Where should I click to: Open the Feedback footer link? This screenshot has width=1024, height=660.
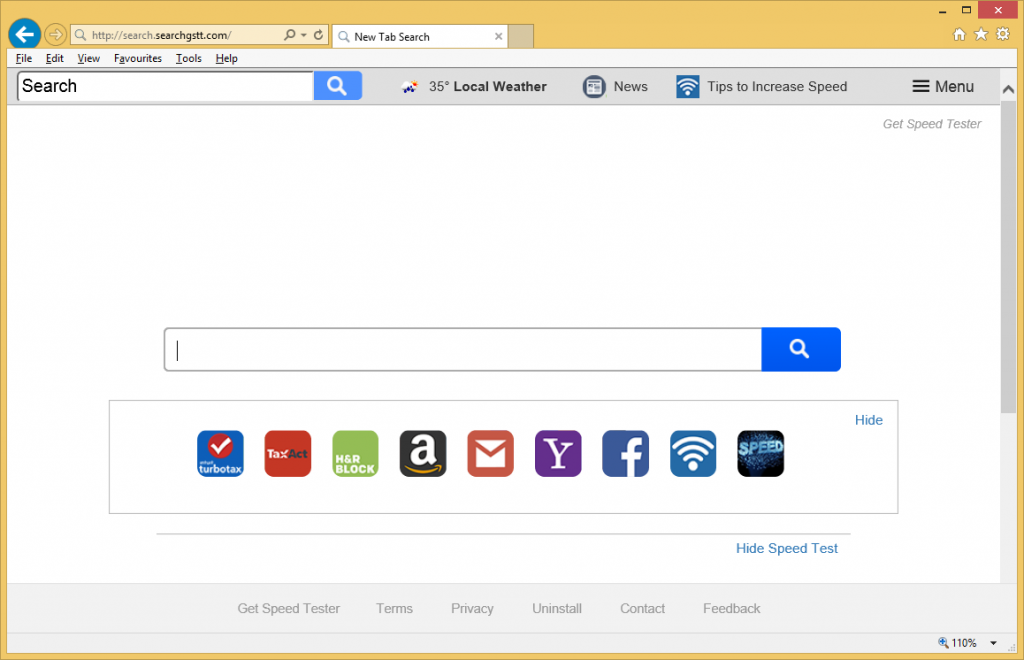pos(731,608)
